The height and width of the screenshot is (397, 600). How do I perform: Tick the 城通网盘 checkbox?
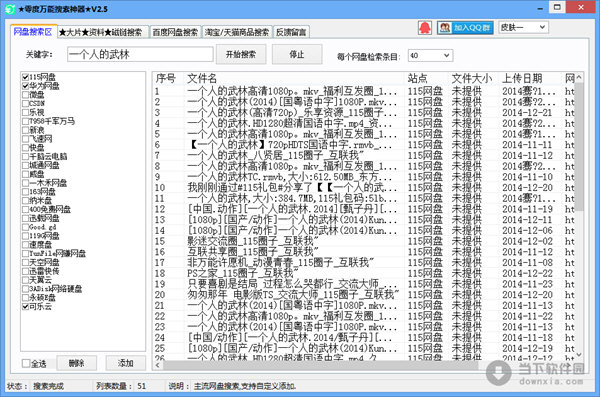(25, 165)
